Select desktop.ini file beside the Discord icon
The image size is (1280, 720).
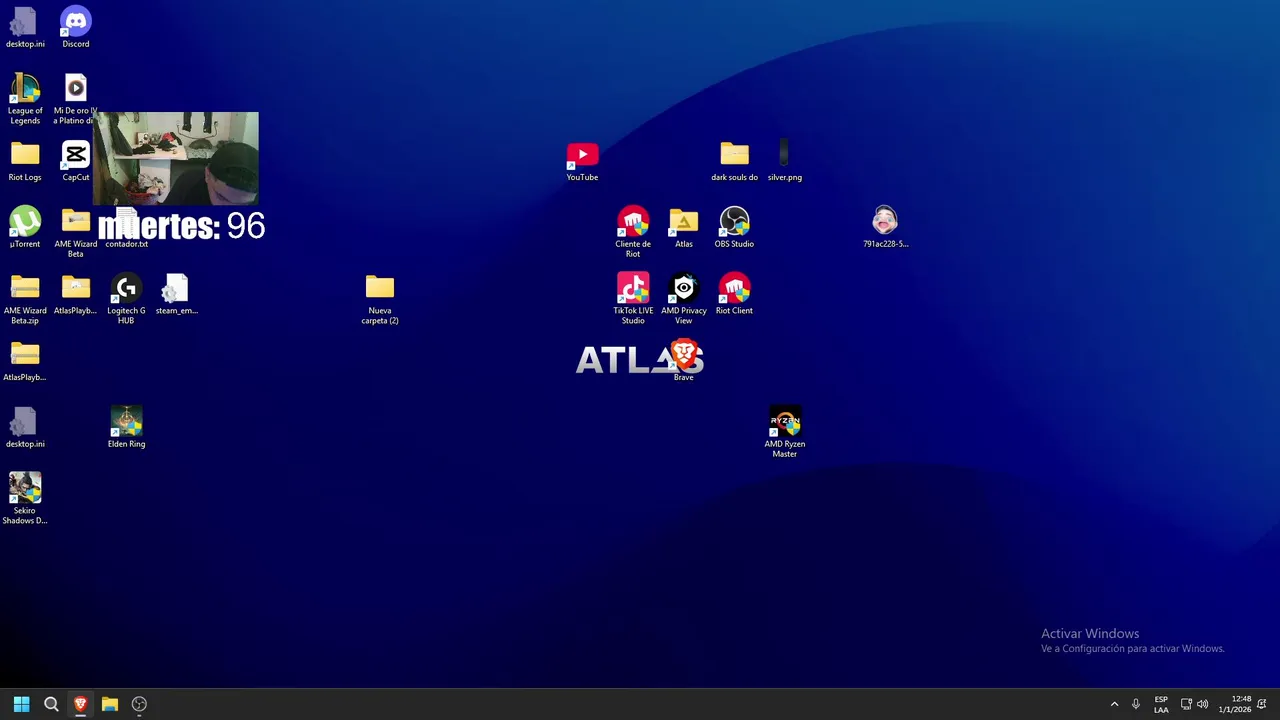[25, 27]
